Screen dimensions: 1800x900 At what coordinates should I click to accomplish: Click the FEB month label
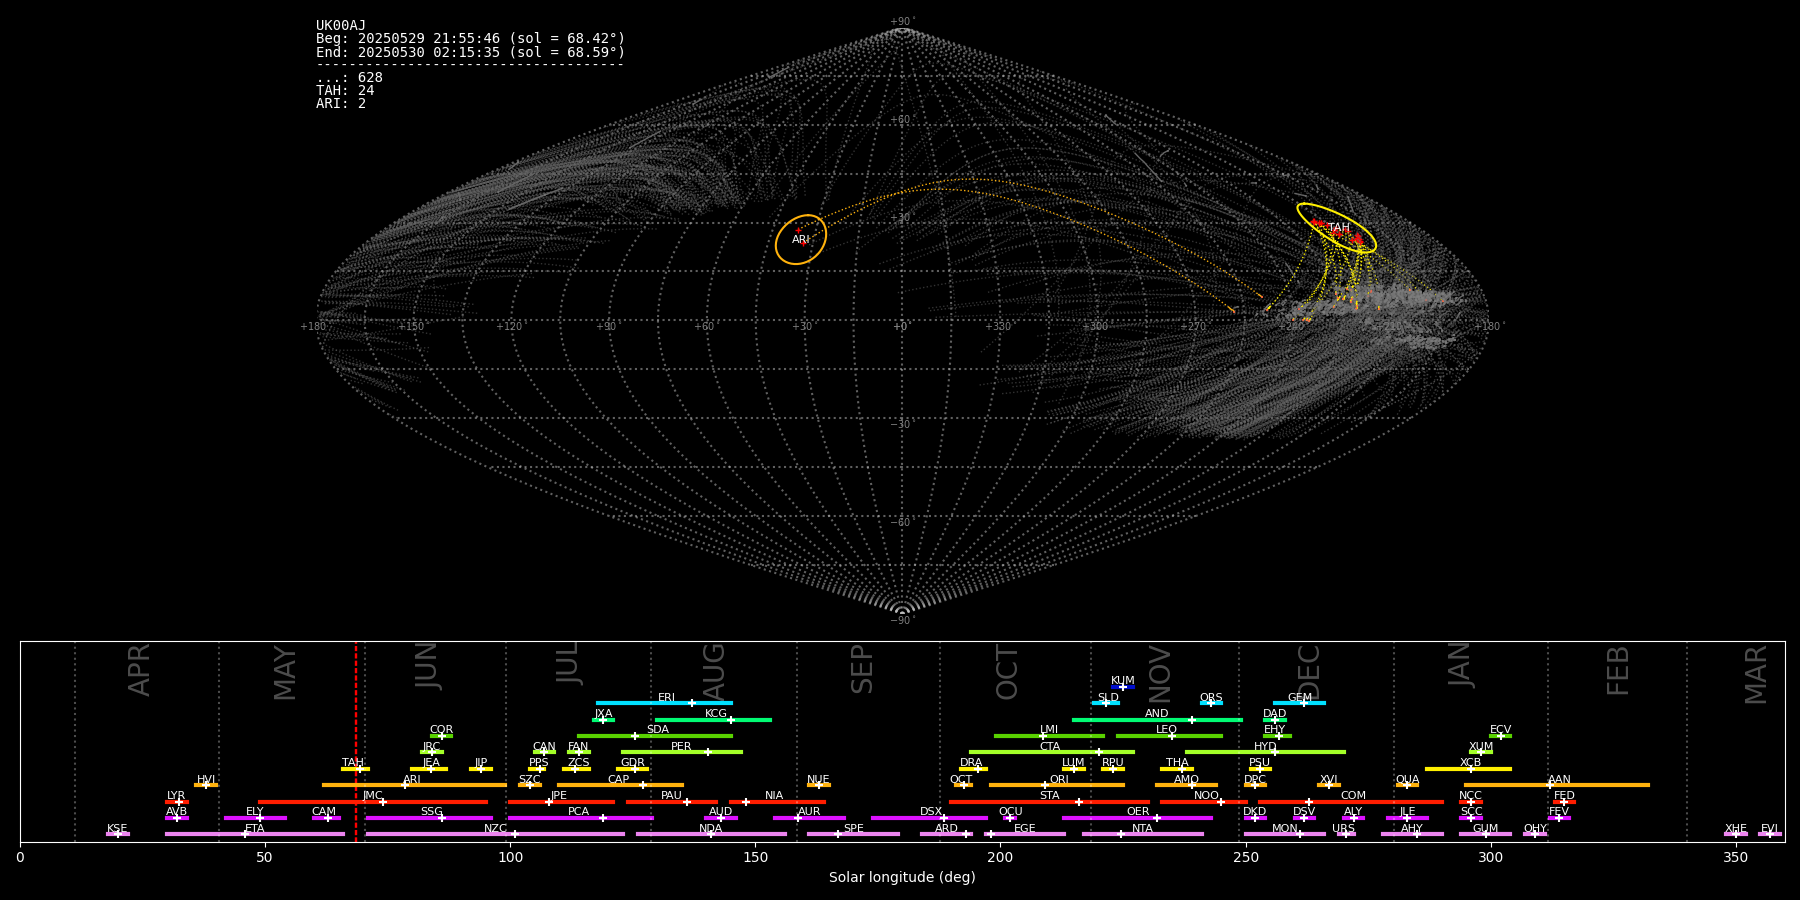point(1618,671)
